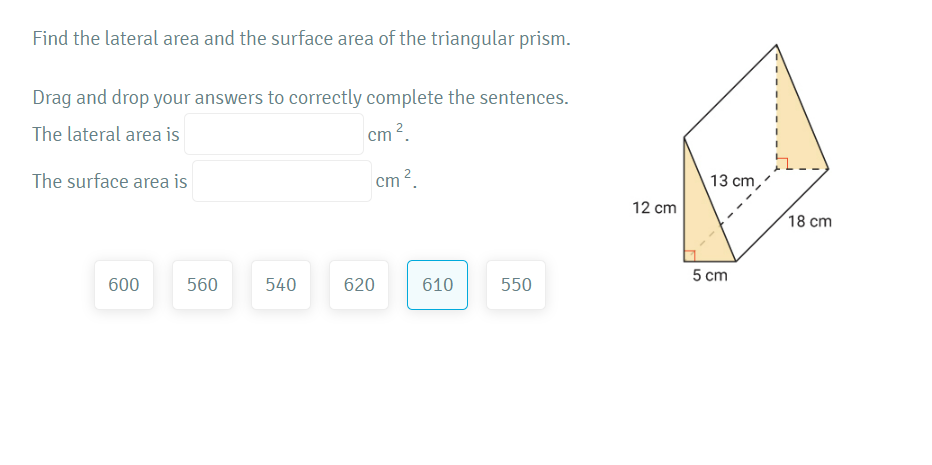Select the 560 answer tile
The image size is (932, 465).
click(x=202, y=285)
